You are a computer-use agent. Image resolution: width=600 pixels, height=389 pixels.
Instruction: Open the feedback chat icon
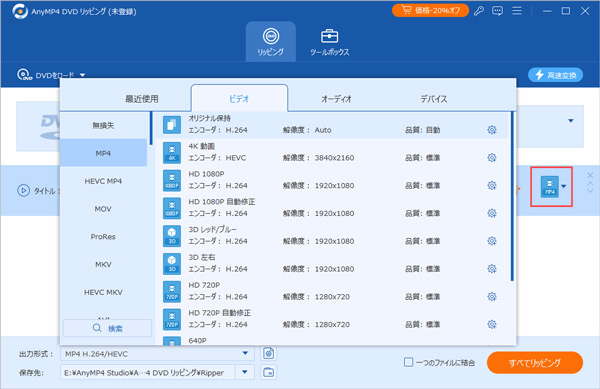(497, 11)
